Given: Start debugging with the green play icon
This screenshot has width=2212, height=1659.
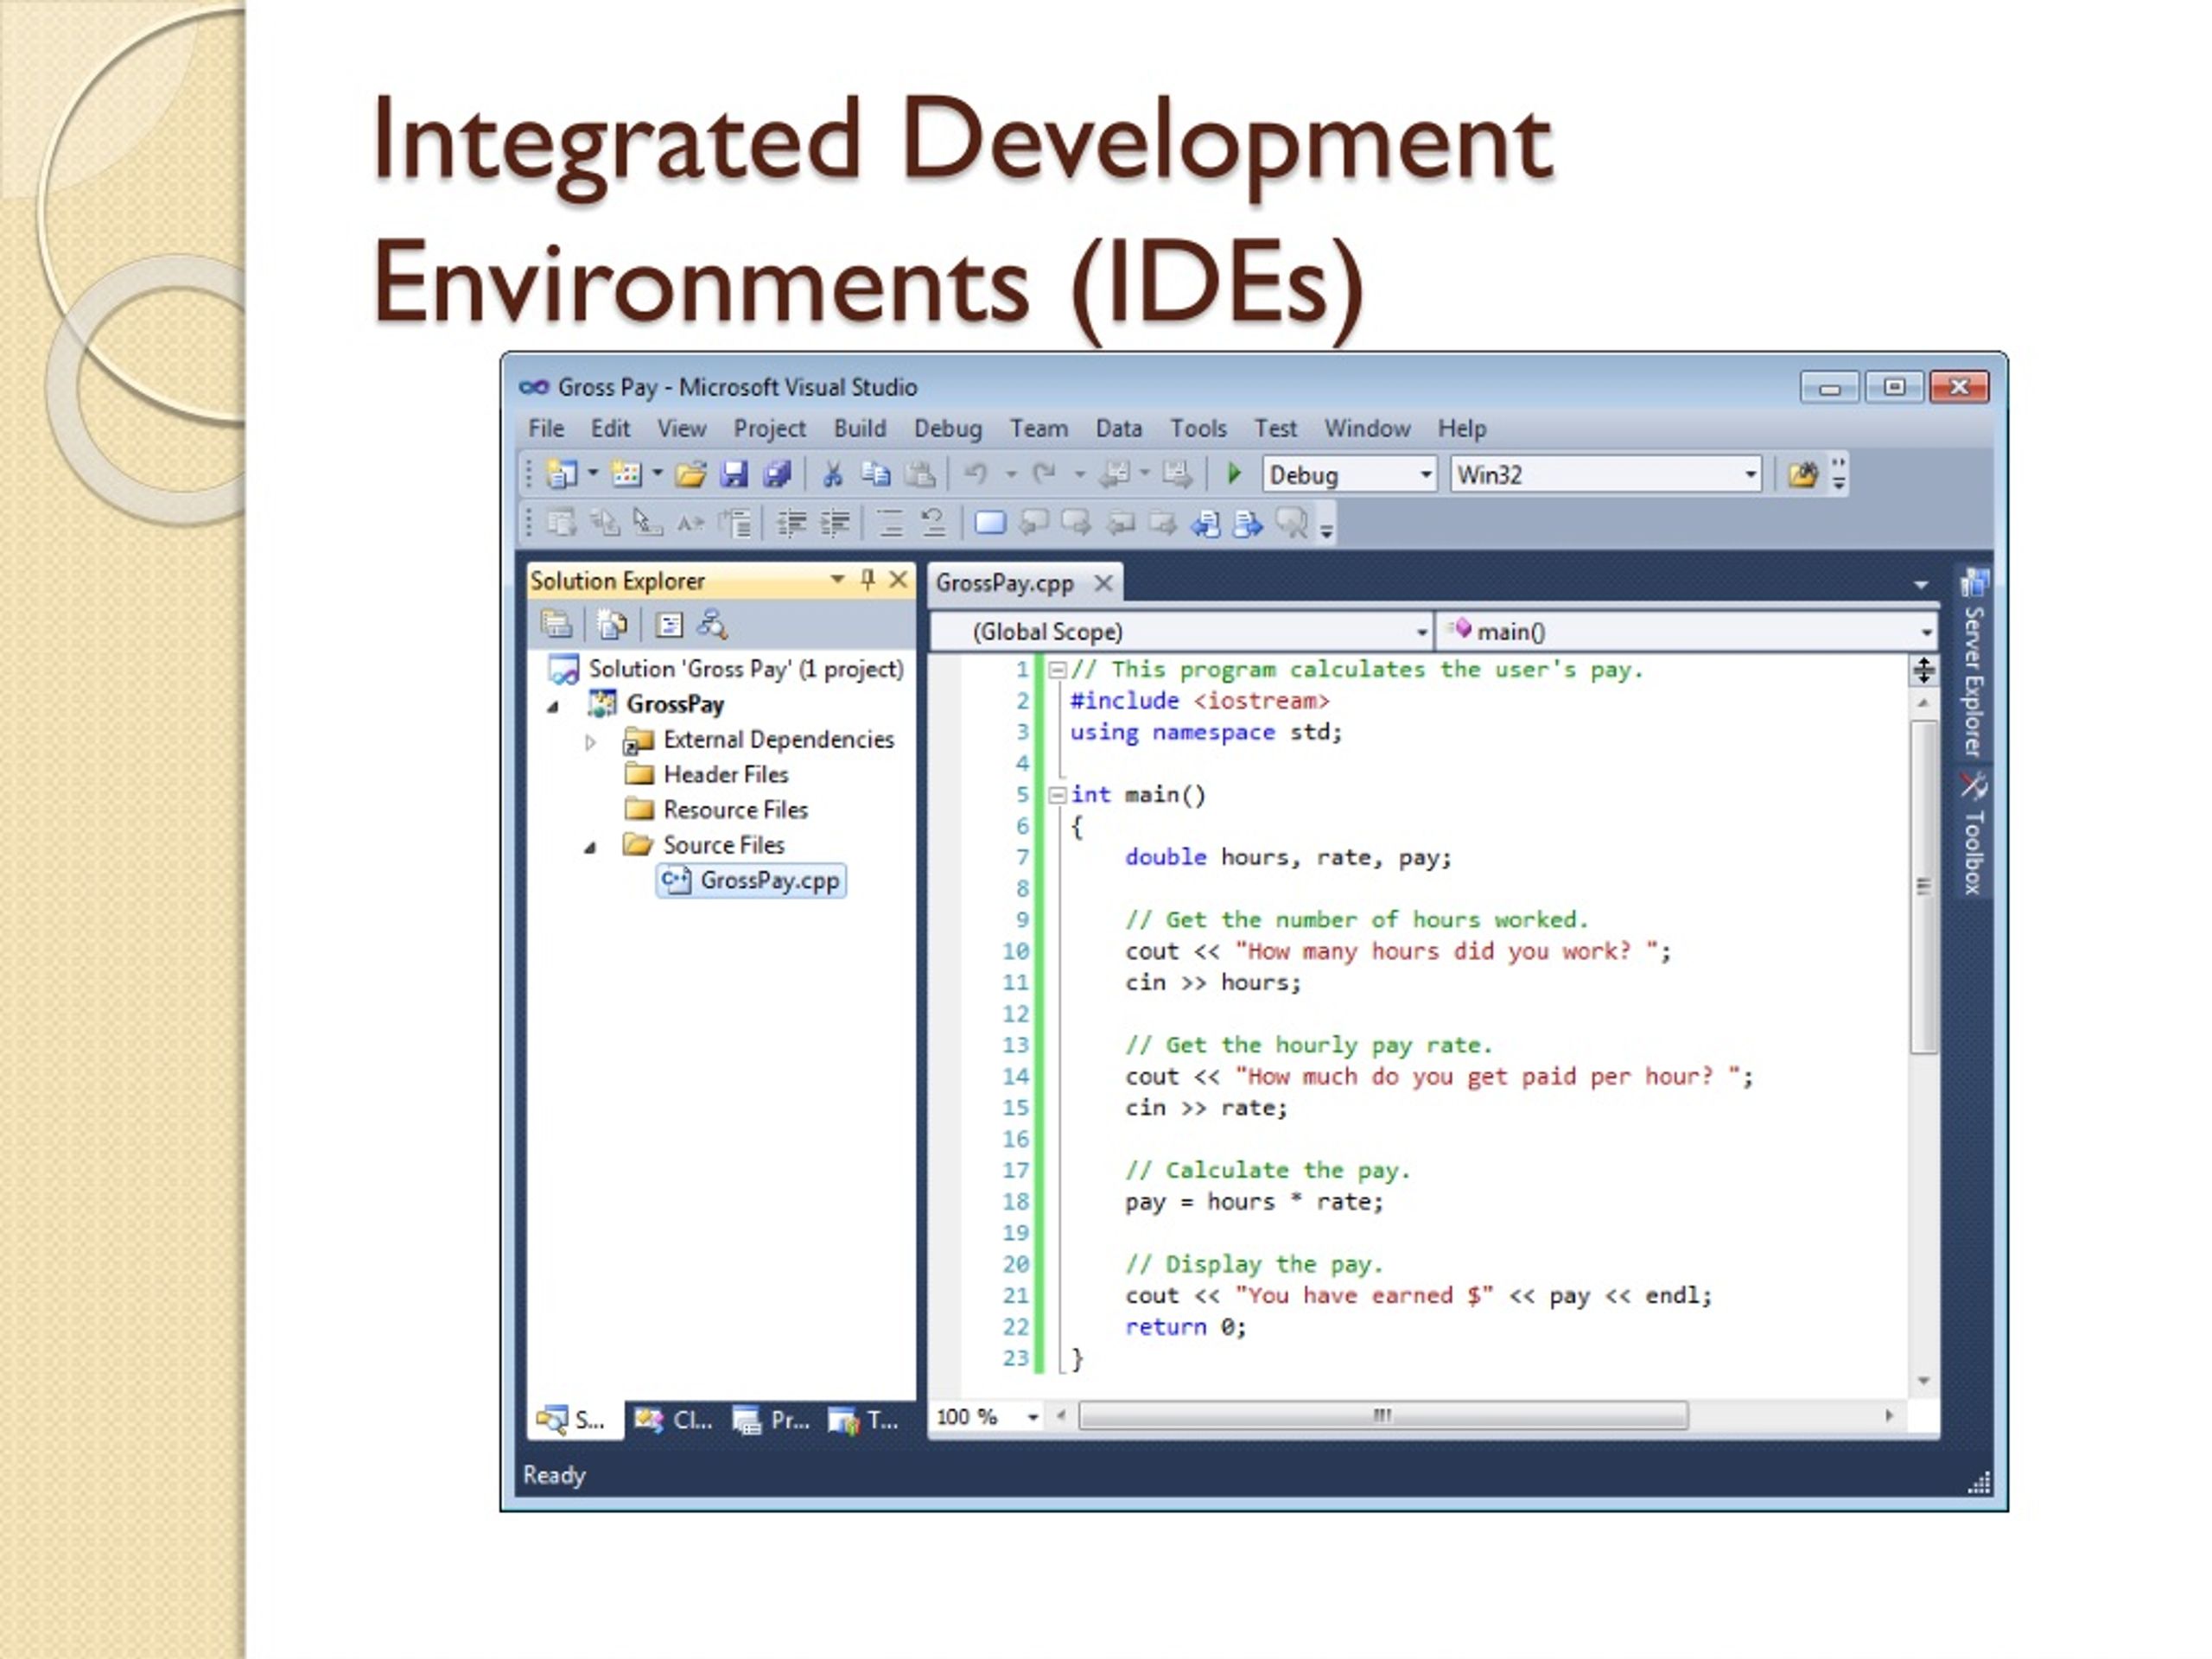Looking at the screenshot, I should click(x=1234, y=474).
